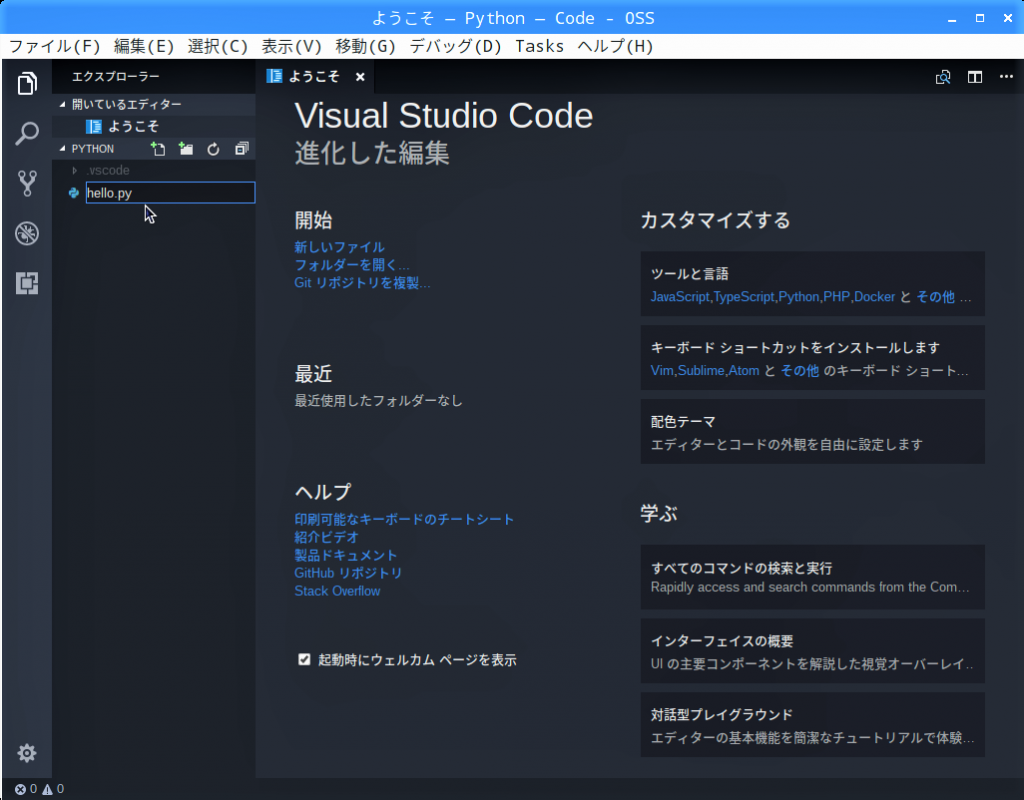
Task: Open the editor more actions ellipsis
Action: 1006,77
